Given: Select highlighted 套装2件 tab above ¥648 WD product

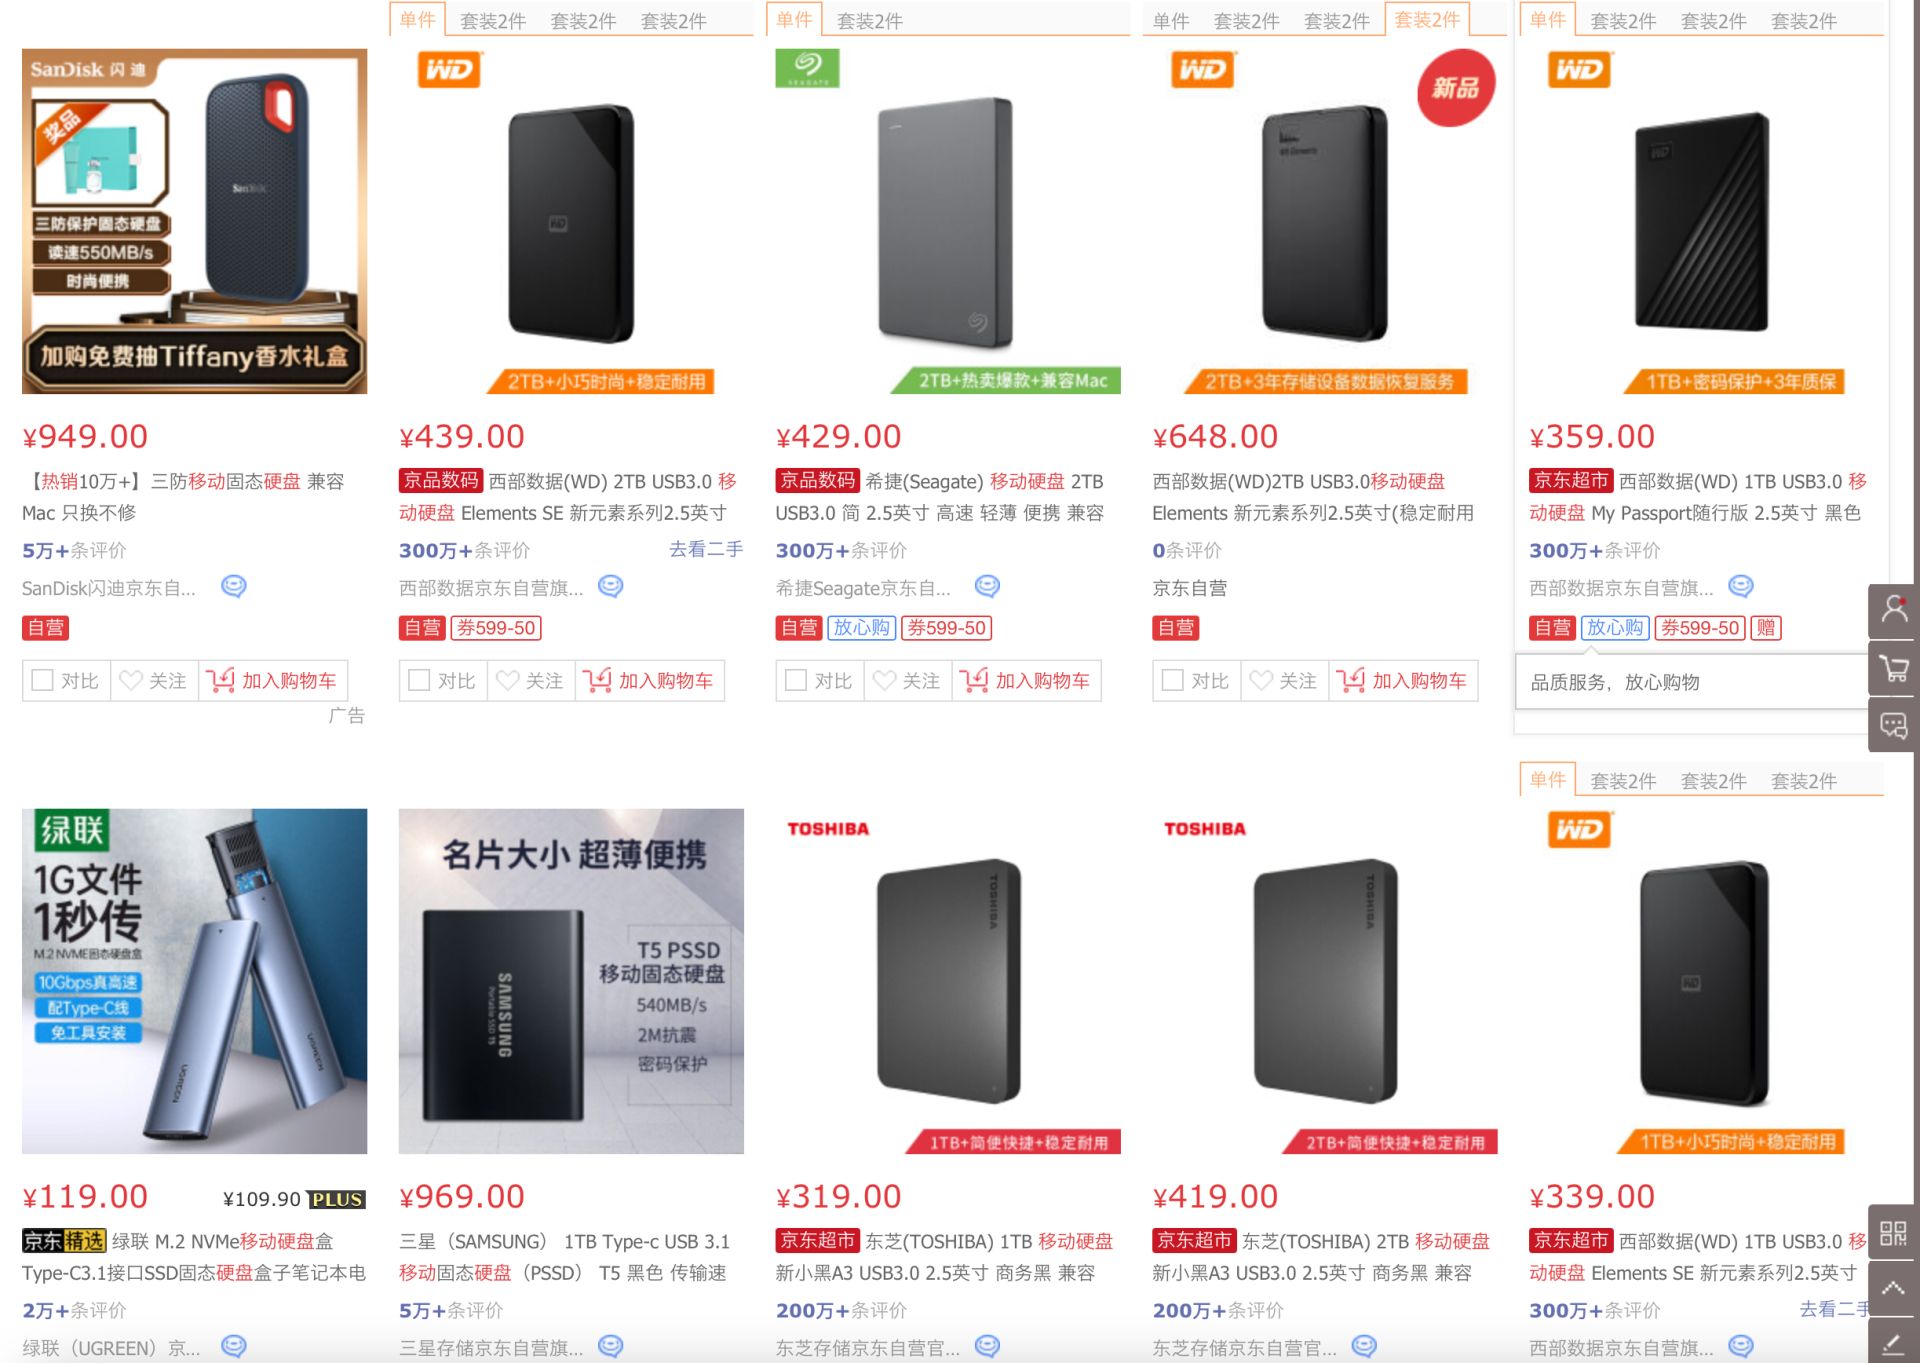Looking at the screenshot, I should pos(1426,19).
